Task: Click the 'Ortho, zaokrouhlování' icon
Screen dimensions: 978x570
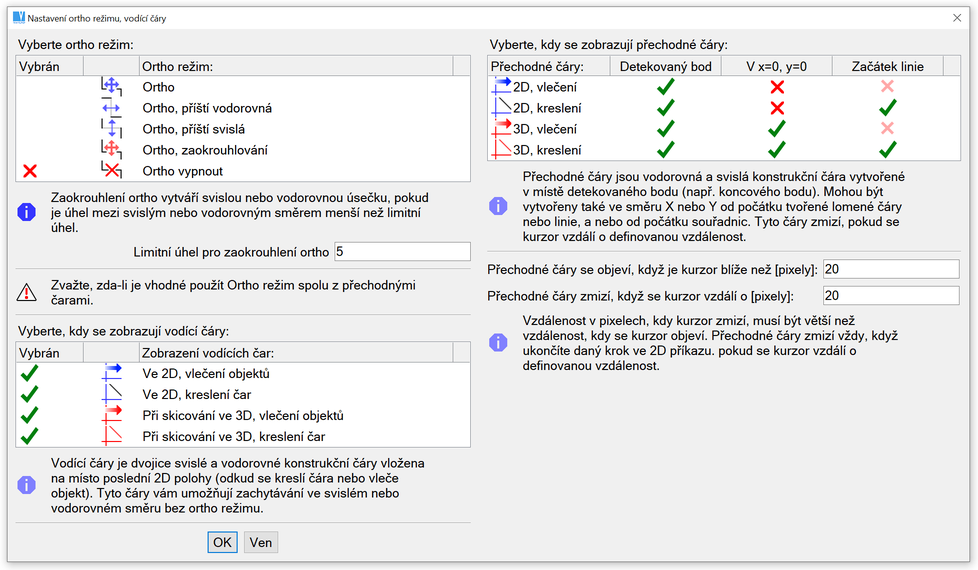Action: (111, 150)
